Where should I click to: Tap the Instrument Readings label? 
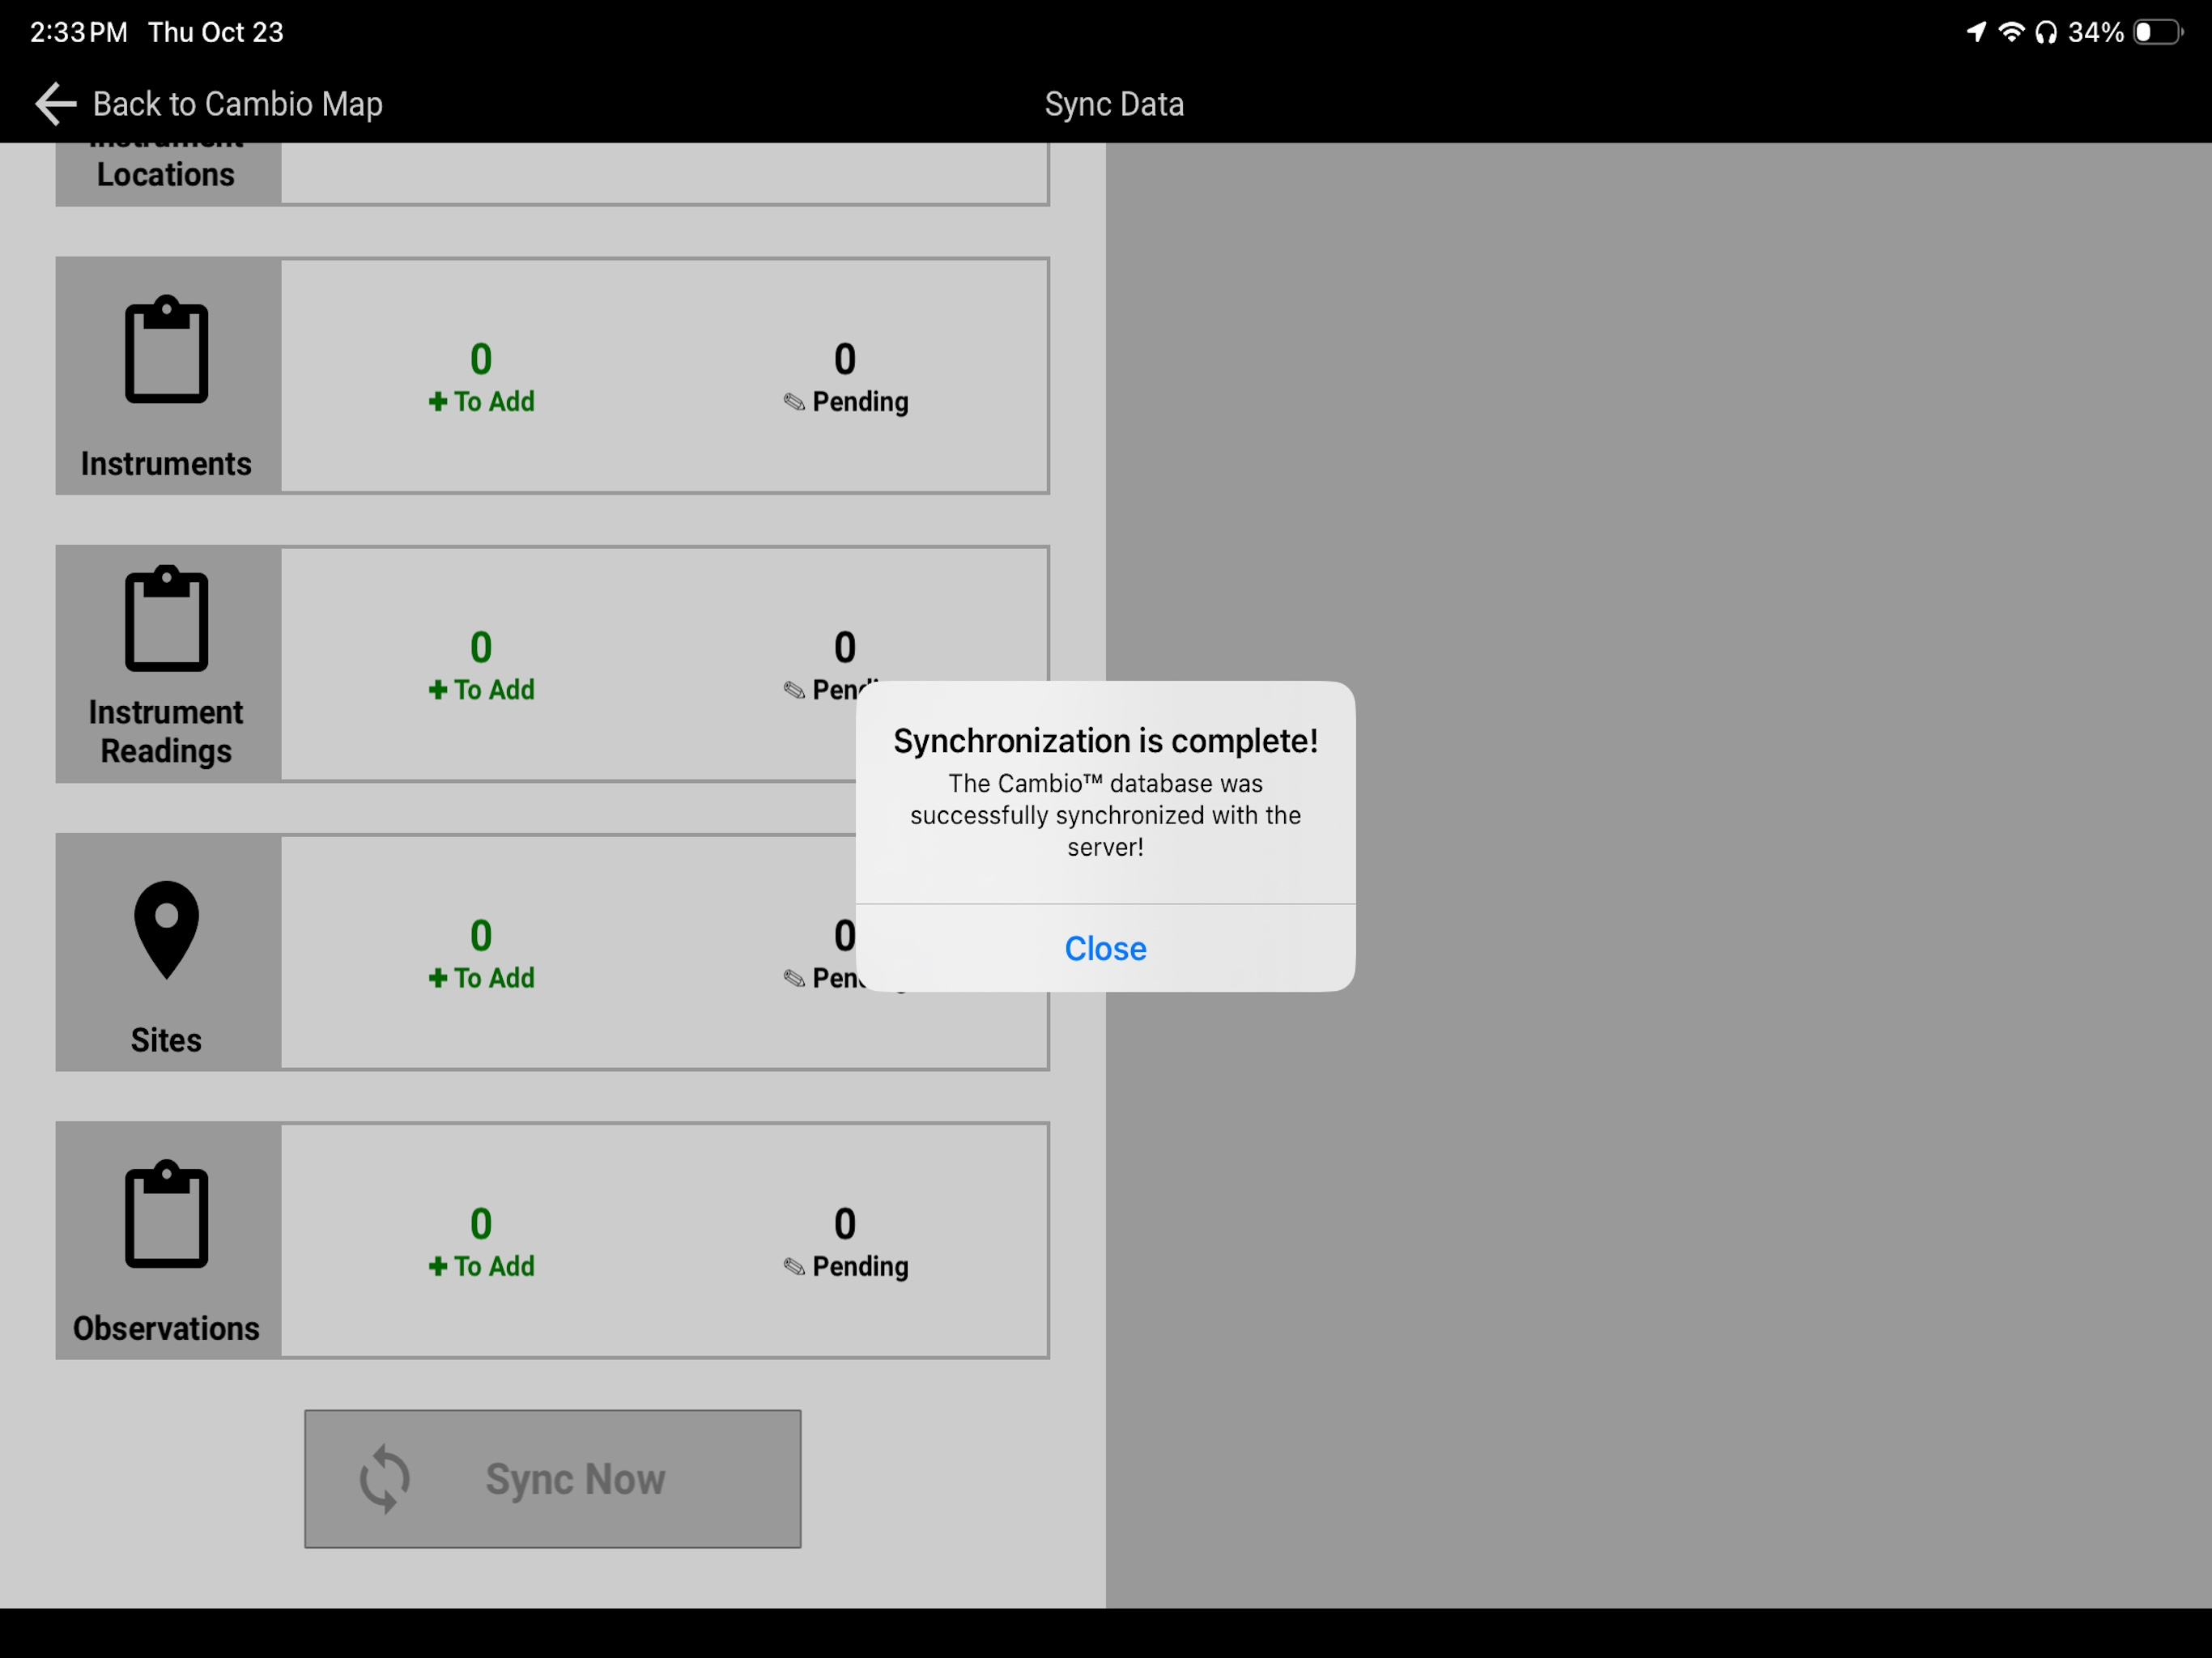tap(166, 732)
